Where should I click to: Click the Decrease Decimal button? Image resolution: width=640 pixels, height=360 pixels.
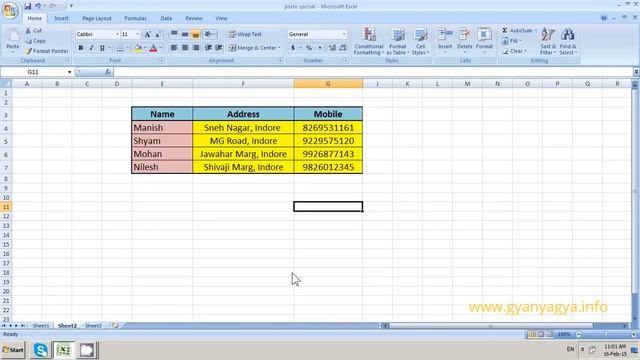click(343, 48)
